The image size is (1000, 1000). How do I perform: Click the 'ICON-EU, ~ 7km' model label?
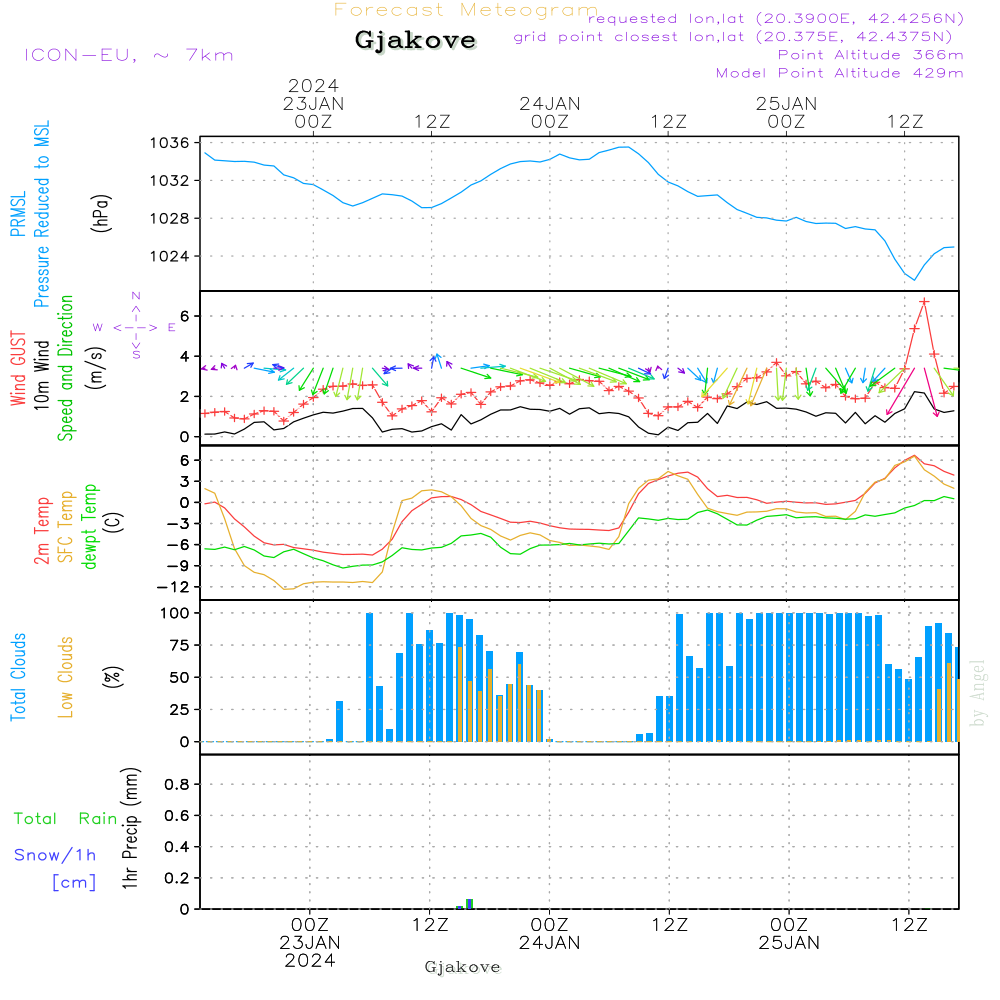tap(128, 55)
